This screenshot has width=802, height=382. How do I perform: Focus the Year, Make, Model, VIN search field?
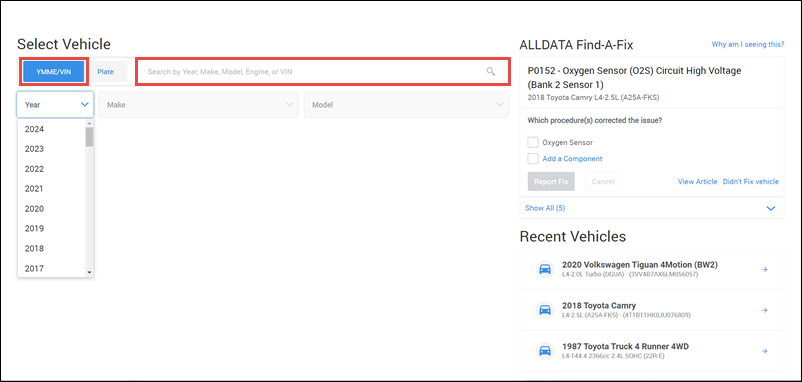click(322, 72)
